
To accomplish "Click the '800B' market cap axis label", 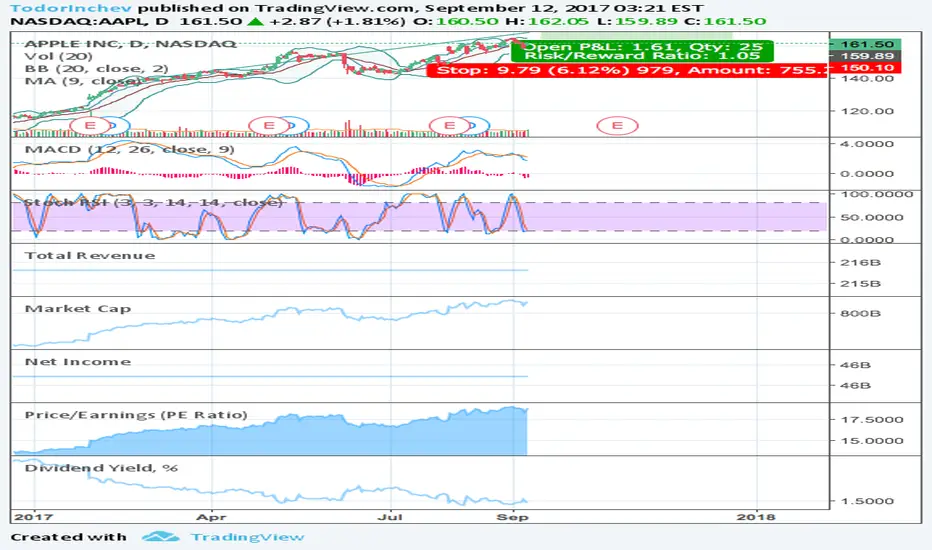I will (x=860, y=313).
